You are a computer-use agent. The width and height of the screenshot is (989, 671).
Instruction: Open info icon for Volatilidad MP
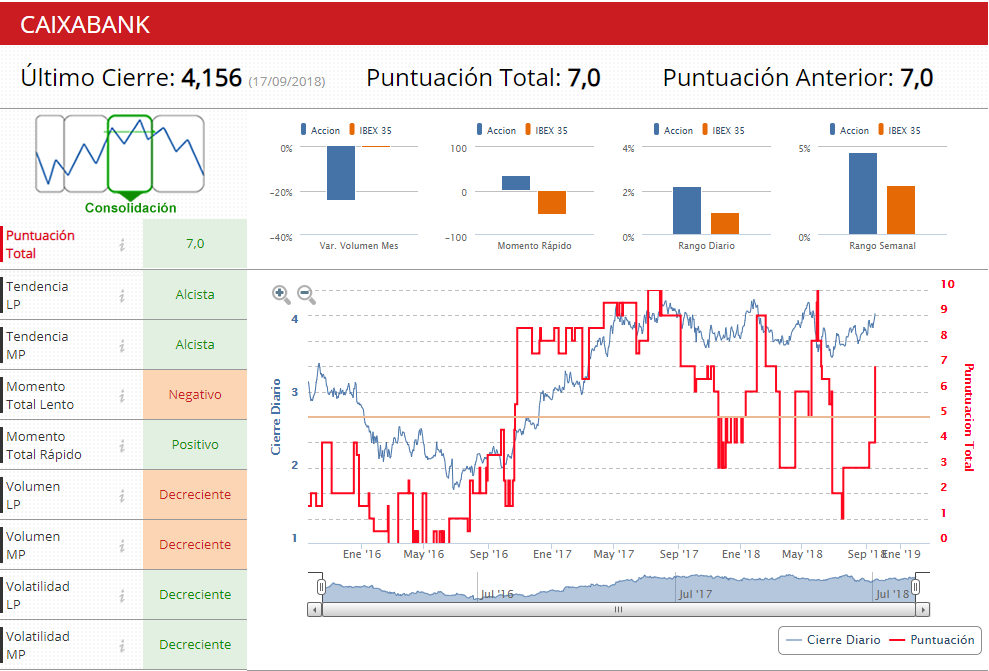(122, 646)
